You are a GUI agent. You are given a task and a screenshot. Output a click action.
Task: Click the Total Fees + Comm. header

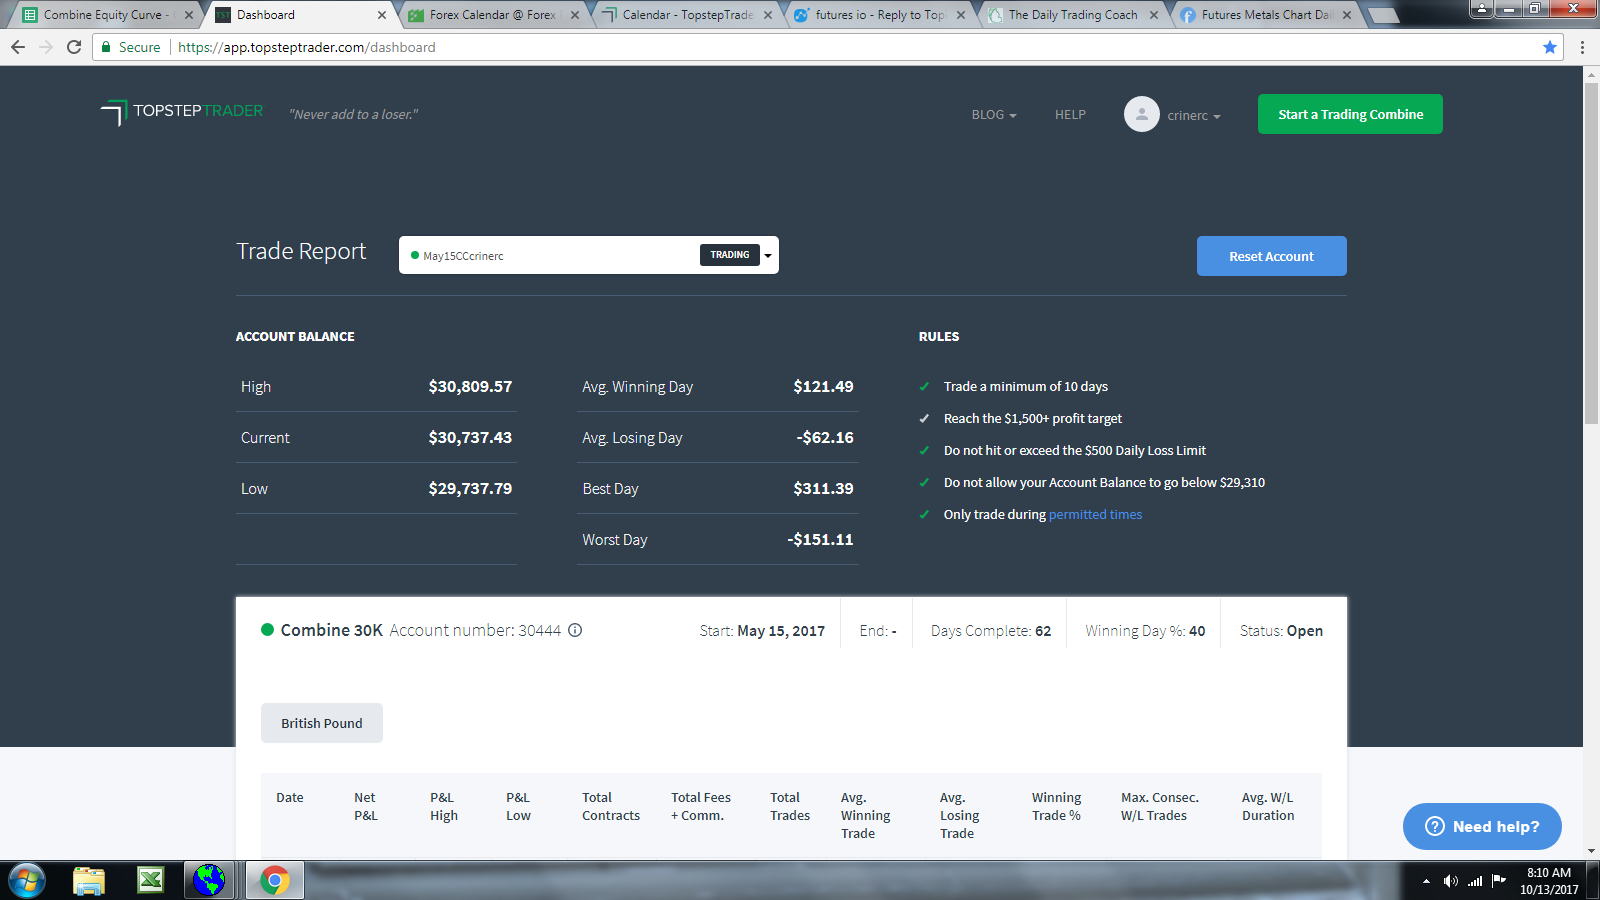pyautogui.click(x=701, y=807)
